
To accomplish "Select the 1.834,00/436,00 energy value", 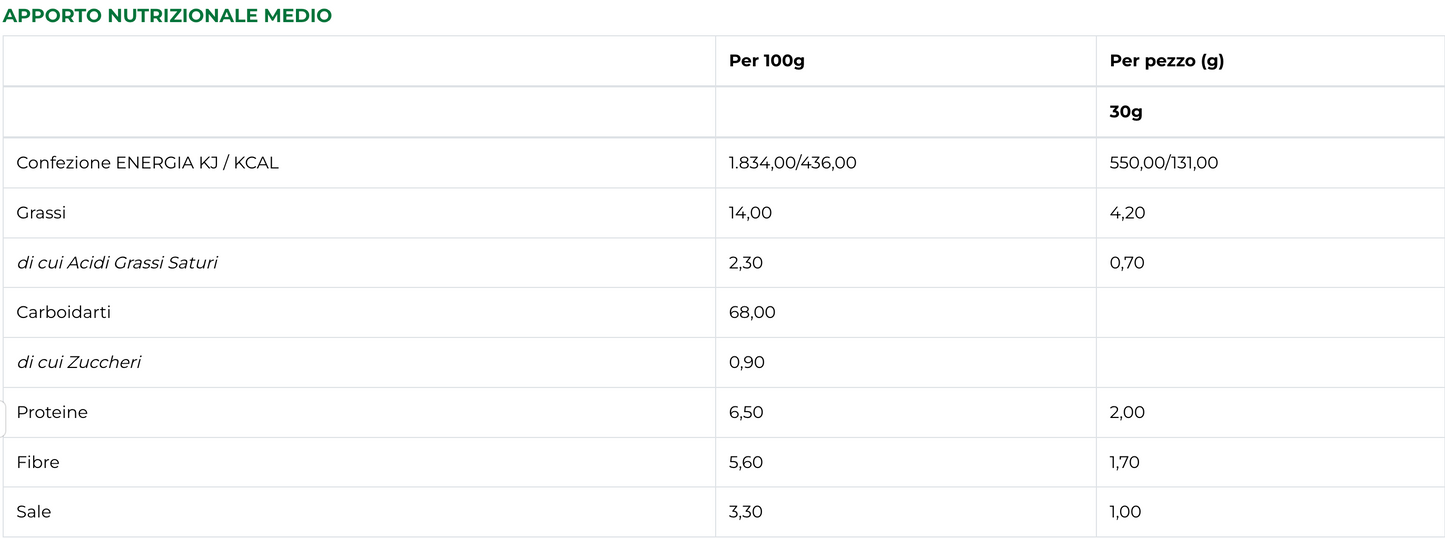I will point(793,162).
